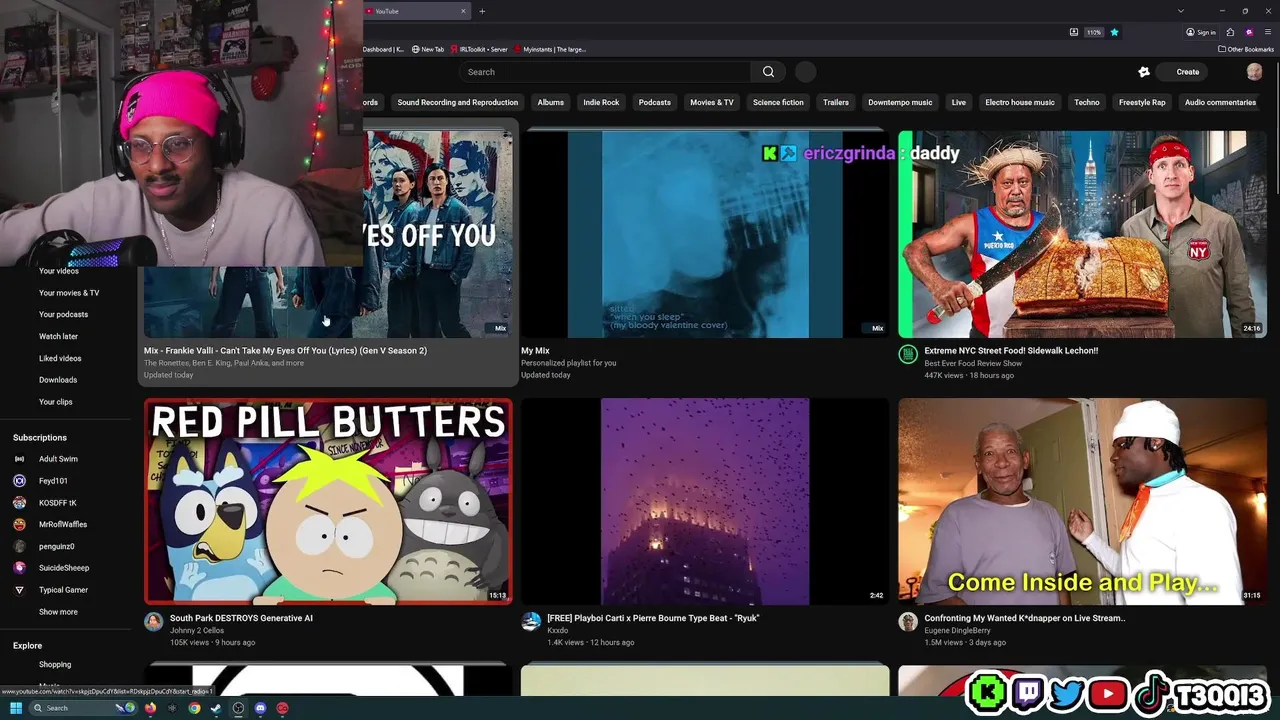Select the Audio commentaries filter chip

pyautogui.click(x=1220, y=102)
